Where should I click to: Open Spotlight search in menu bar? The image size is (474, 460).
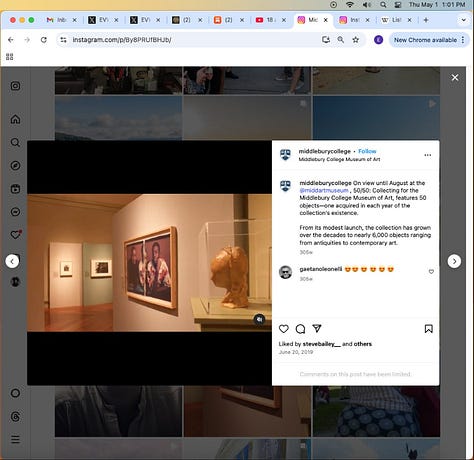coord(383,5)
